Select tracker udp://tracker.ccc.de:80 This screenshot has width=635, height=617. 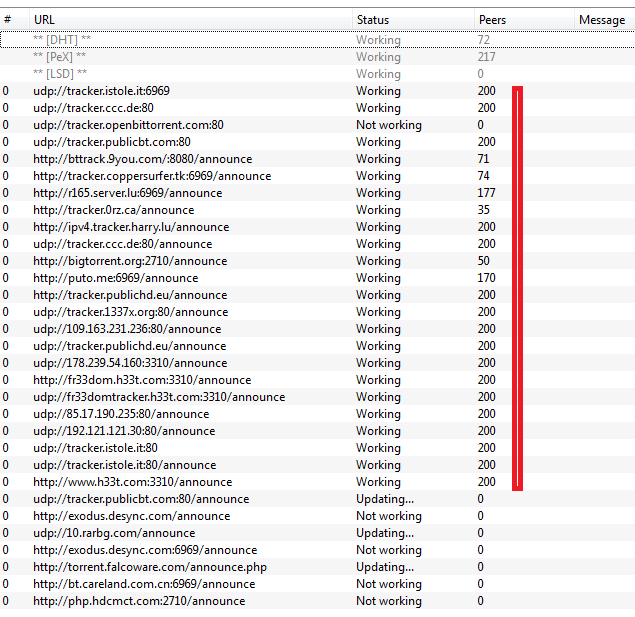point(318,108)
